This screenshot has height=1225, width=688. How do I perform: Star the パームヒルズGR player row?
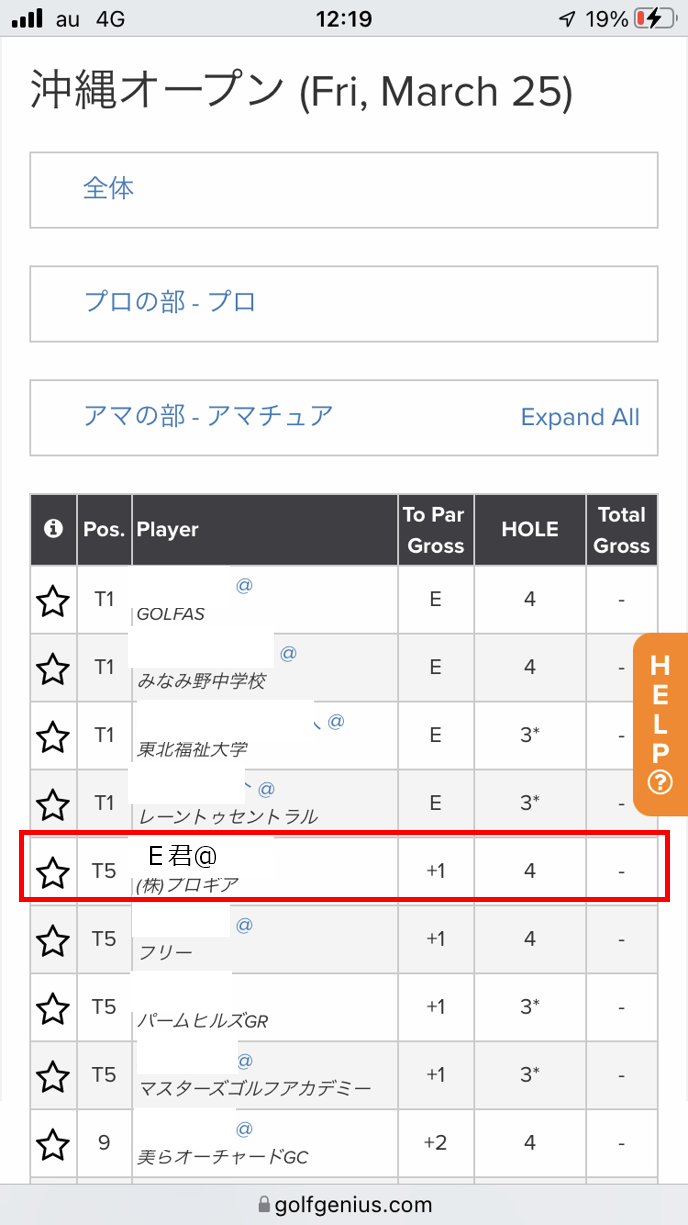click(x=53, y=1008)
